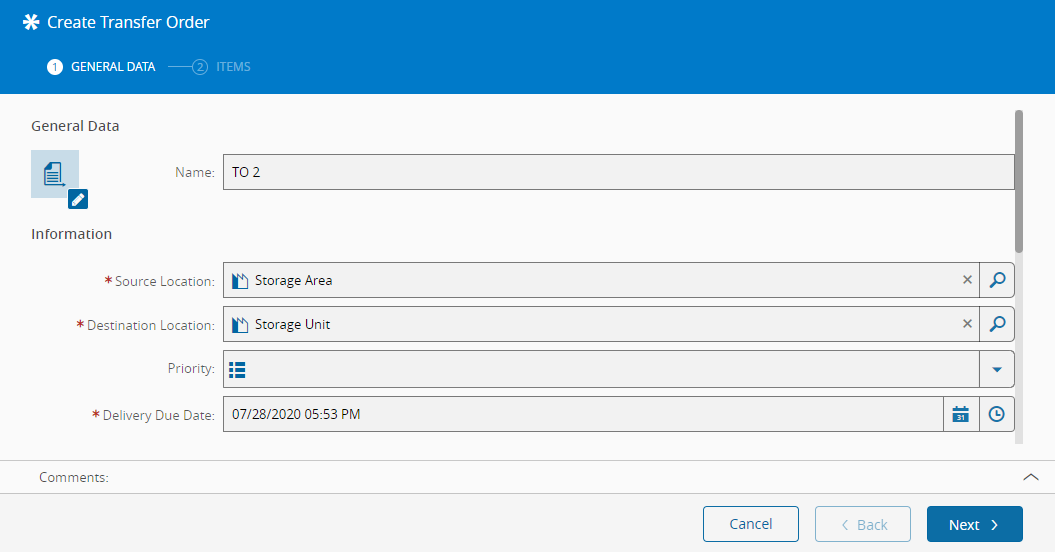Search for a Source Location
1055x552 pixels.
(996, 281)
